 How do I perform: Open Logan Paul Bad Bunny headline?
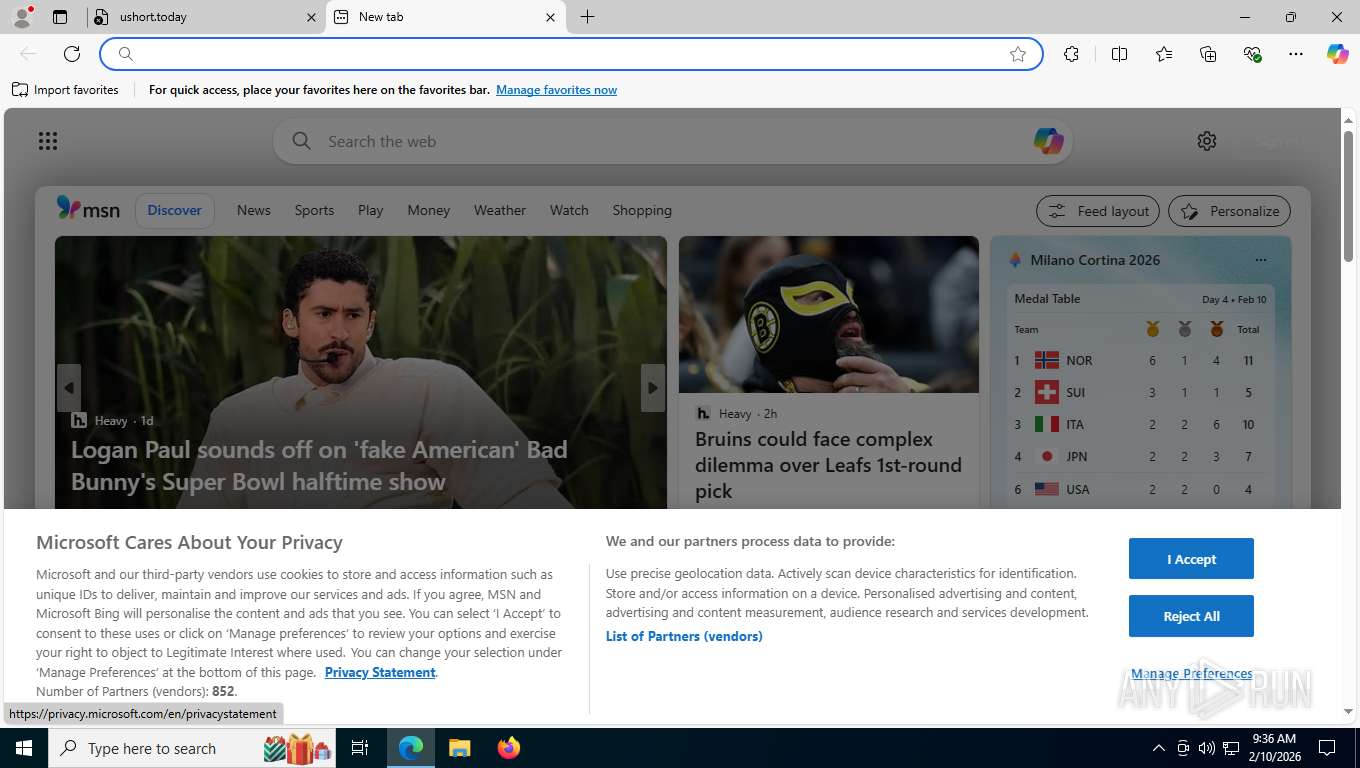pyautogui.click(x=319, y=465)
